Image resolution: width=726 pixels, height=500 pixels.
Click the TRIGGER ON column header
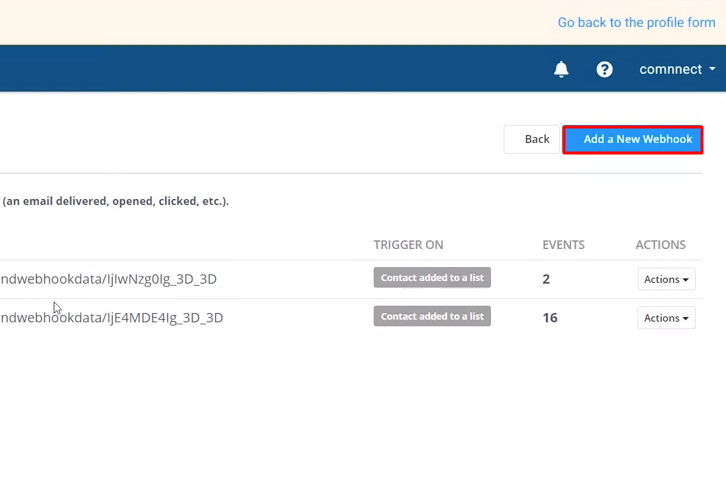click(408, 245)
